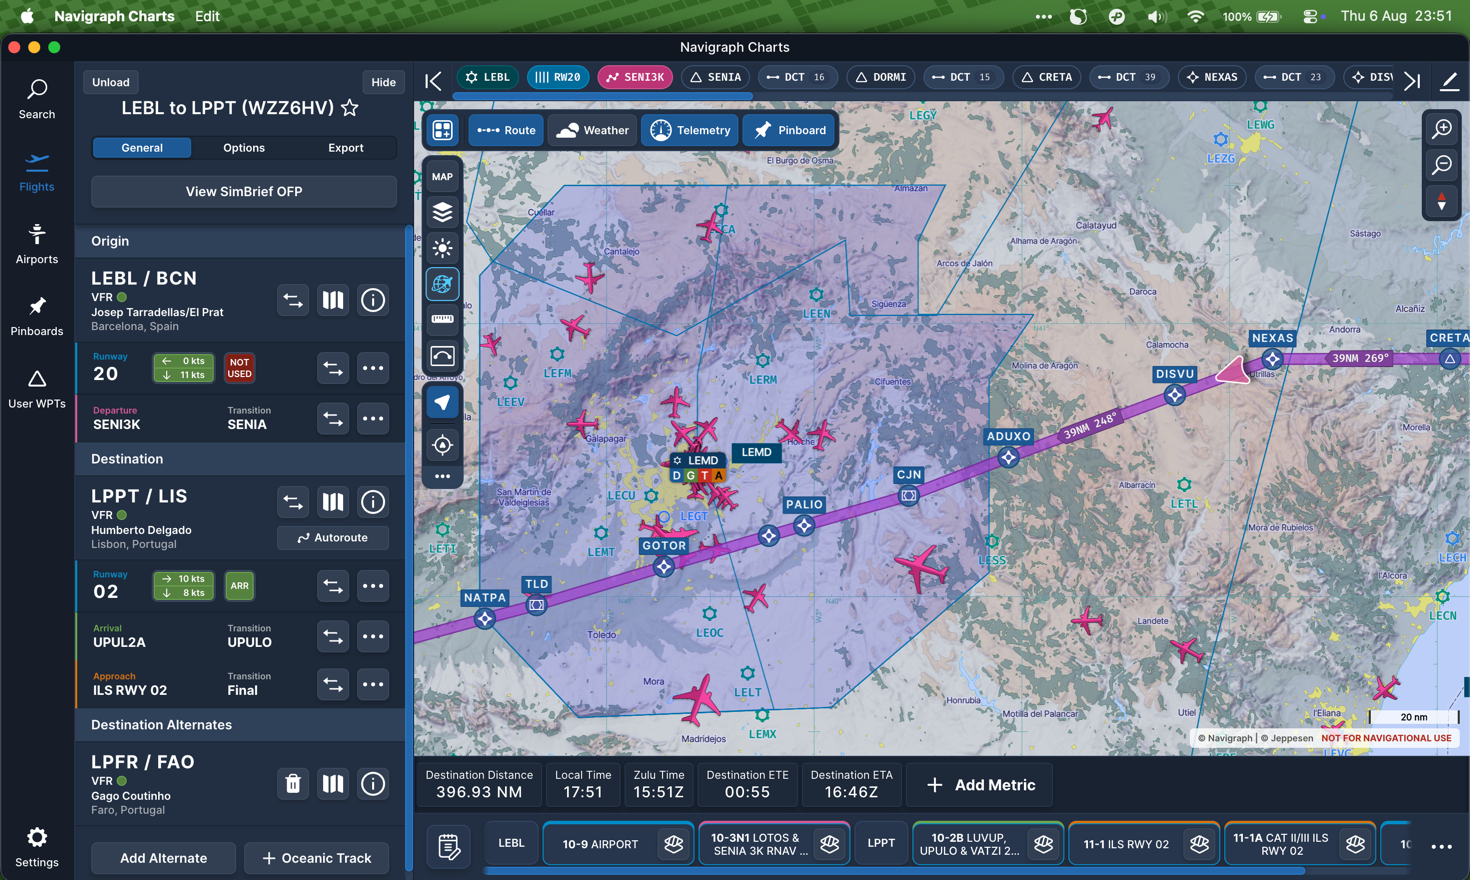Swap the LPPT destination airport
This screenshot has width=1470, height=880.
293,502
